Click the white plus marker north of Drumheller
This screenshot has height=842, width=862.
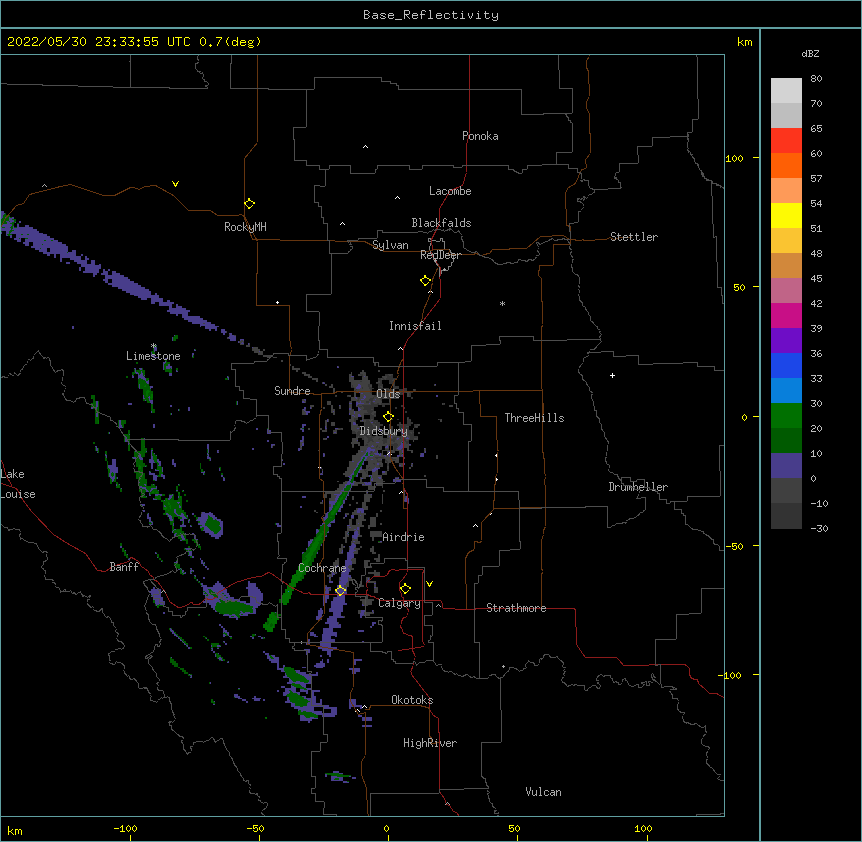(x=612, y=375)
